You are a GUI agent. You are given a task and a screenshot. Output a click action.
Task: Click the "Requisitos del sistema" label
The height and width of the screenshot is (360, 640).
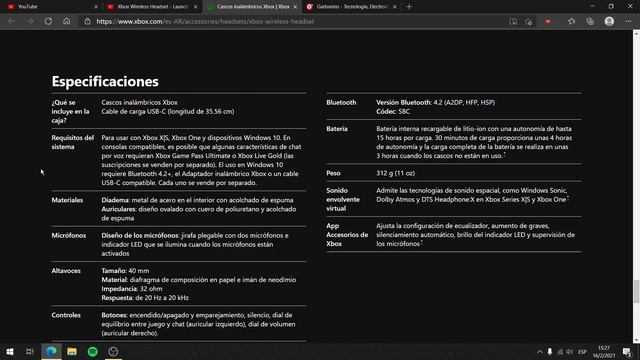click(72, 142)
